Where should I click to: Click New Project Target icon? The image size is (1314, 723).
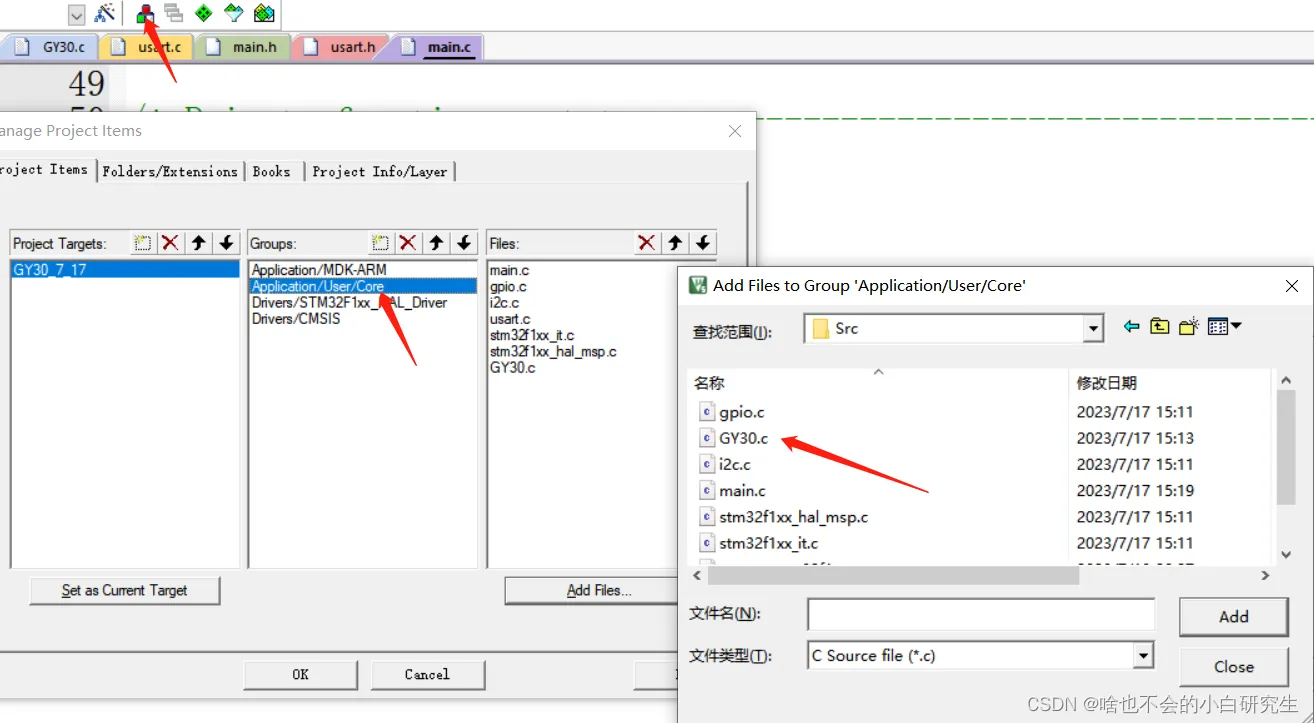(x=143, y=243)
